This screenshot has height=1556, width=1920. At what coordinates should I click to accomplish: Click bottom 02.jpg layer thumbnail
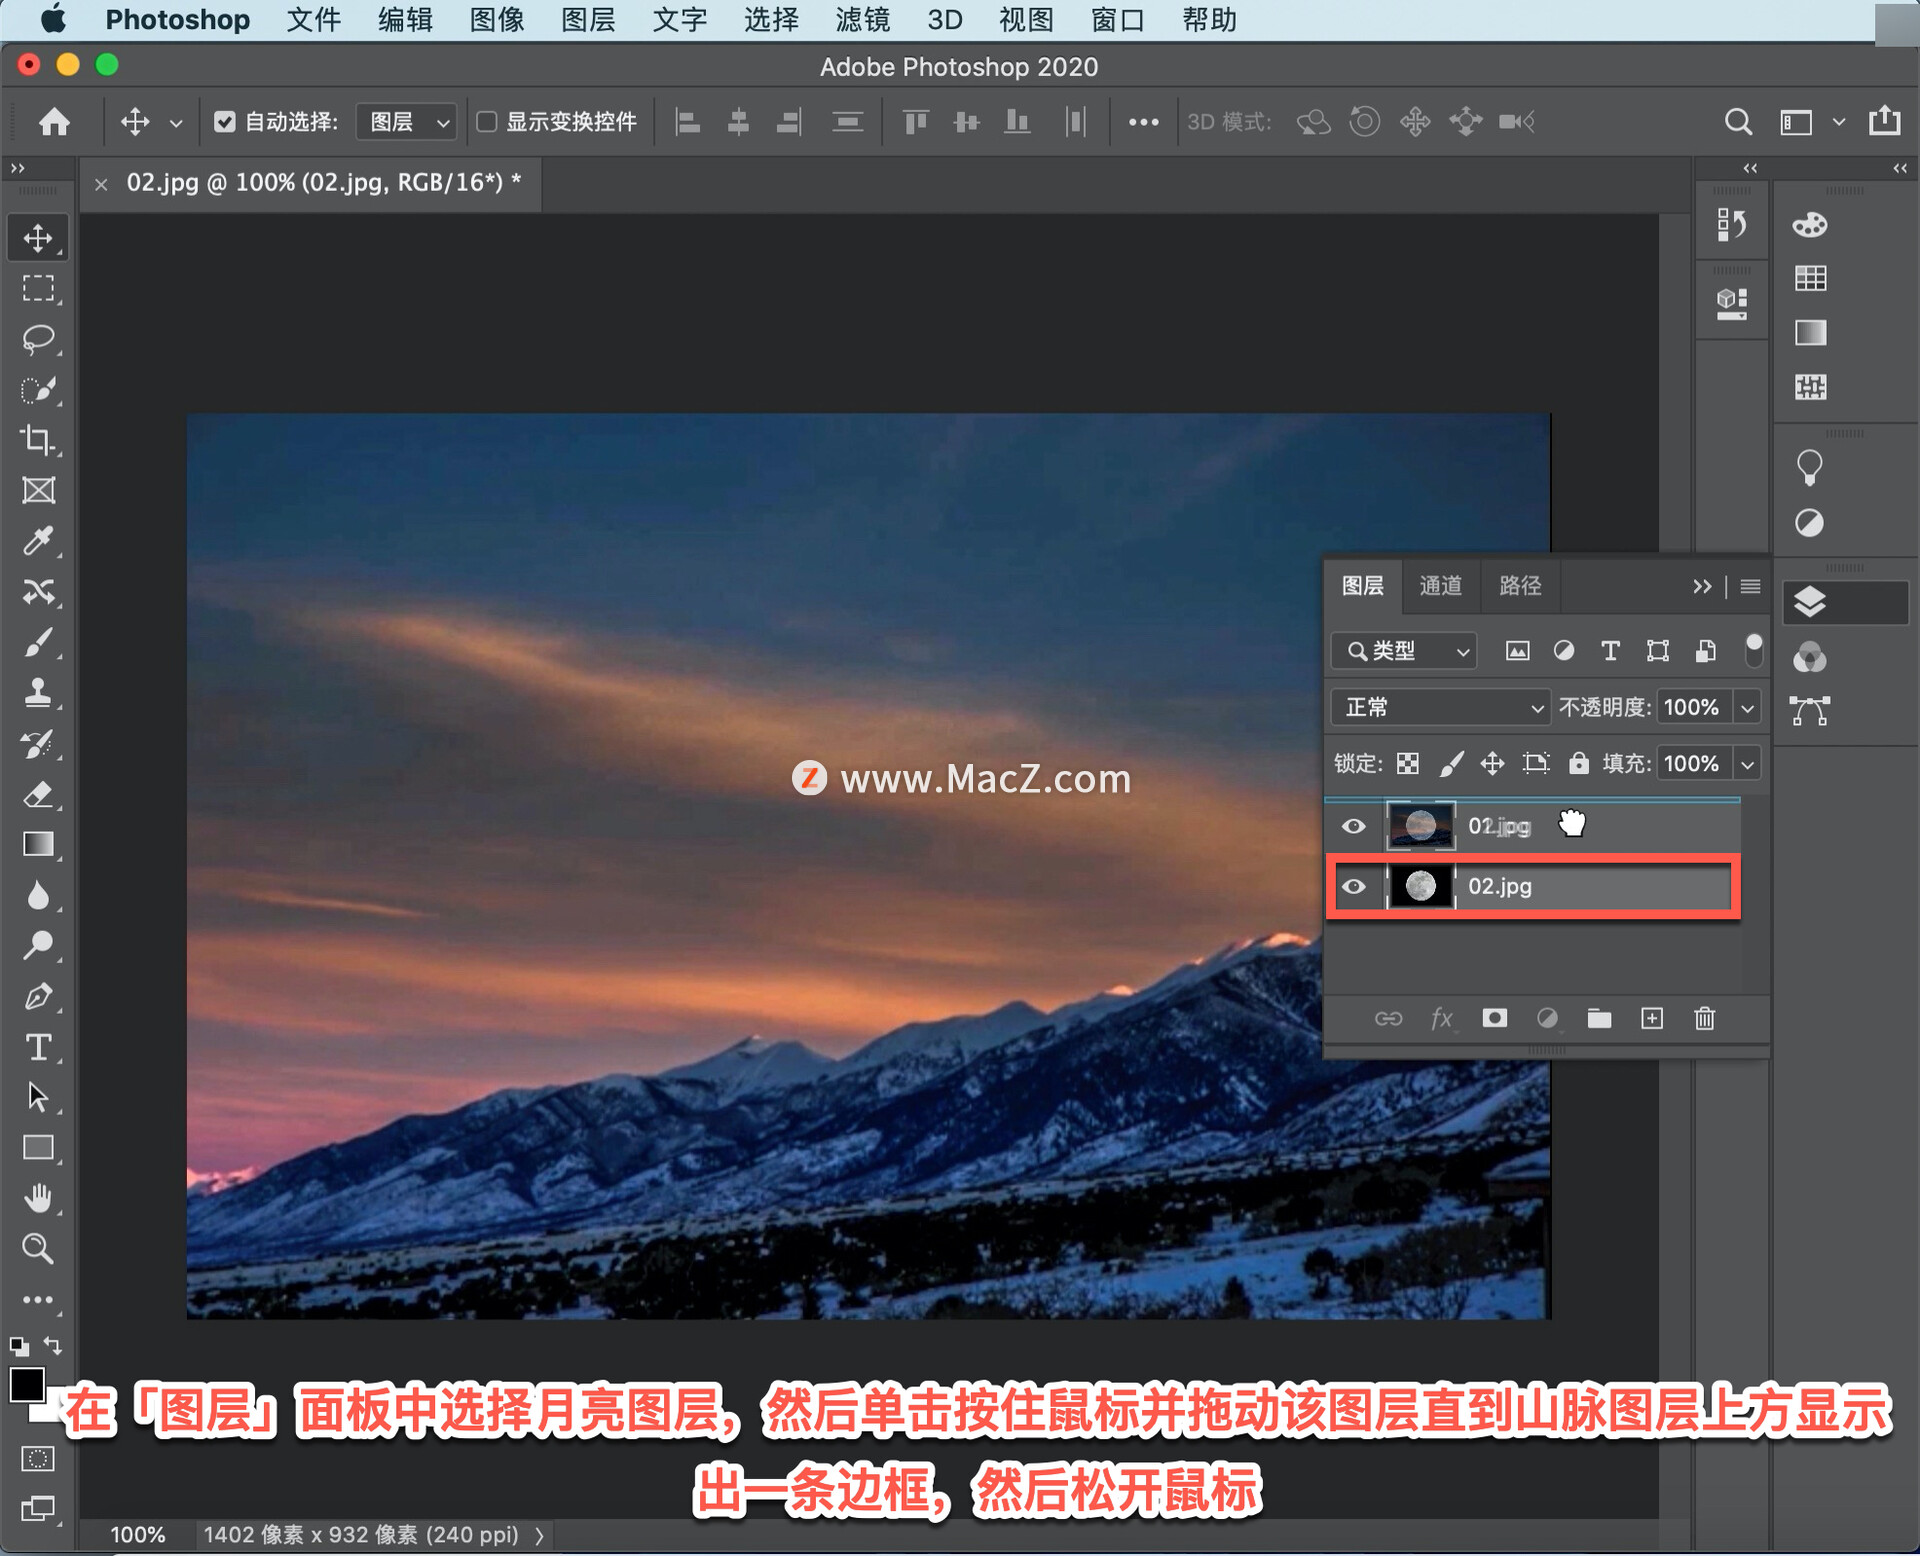[x=1420, y=887]
